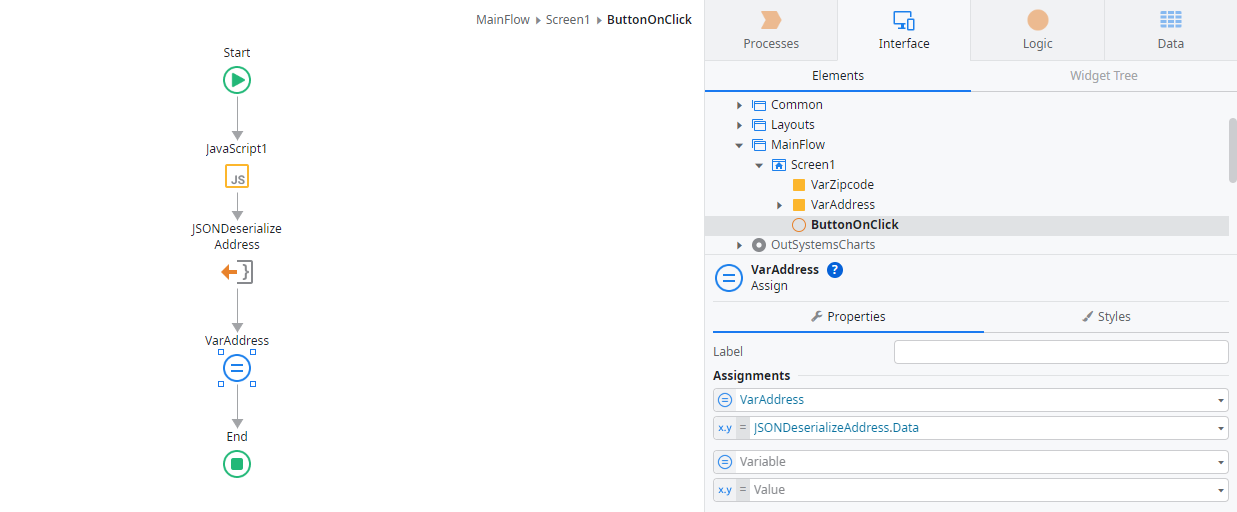Viewport: 1237px width, 512px height.
Task: Open the help icon next to VarAddress
Action: pos(835,270)
